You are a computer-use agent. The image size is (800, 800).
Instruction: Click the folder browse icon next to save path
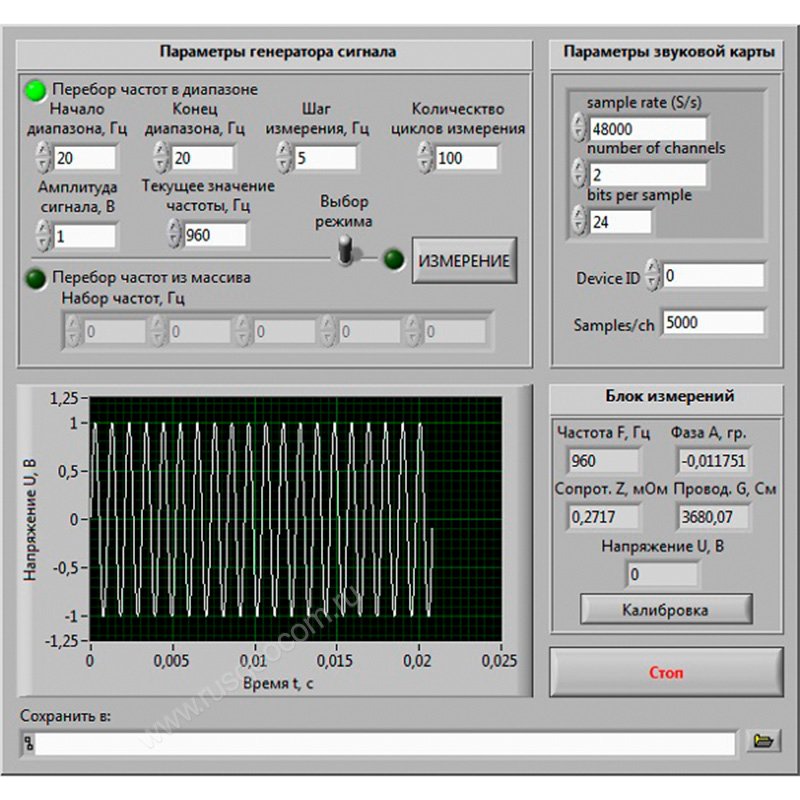[x=763, y=741]
